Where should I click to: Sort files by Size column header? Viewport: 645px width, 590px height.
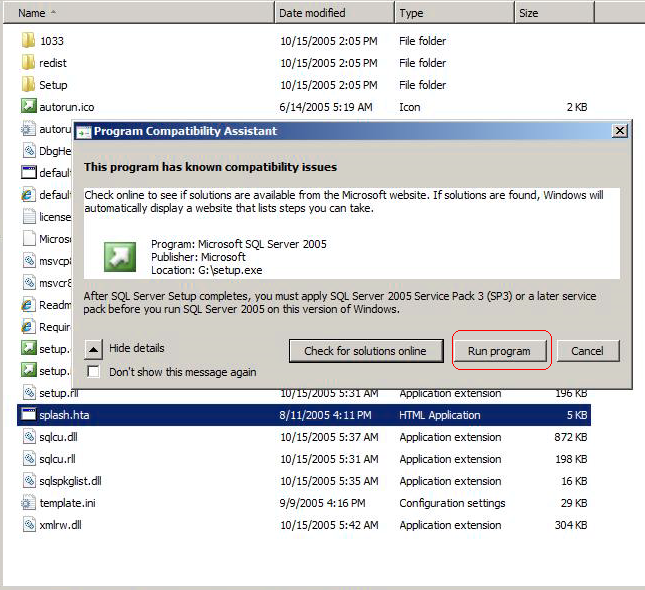pyautogui.click(x=553, y=13)
